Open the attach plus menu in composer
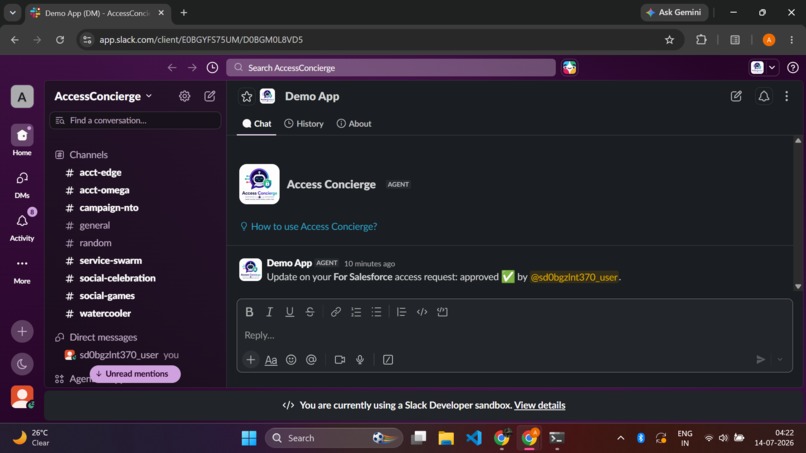 (250, 359)
